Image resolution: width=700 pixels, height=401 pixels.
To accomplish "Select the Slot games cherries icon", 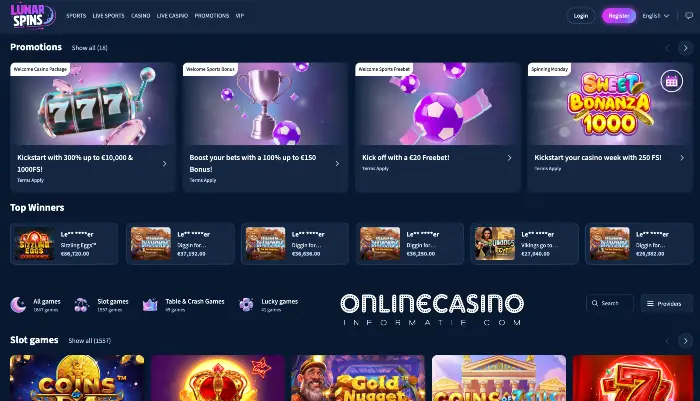I will (x=81, y=305).
